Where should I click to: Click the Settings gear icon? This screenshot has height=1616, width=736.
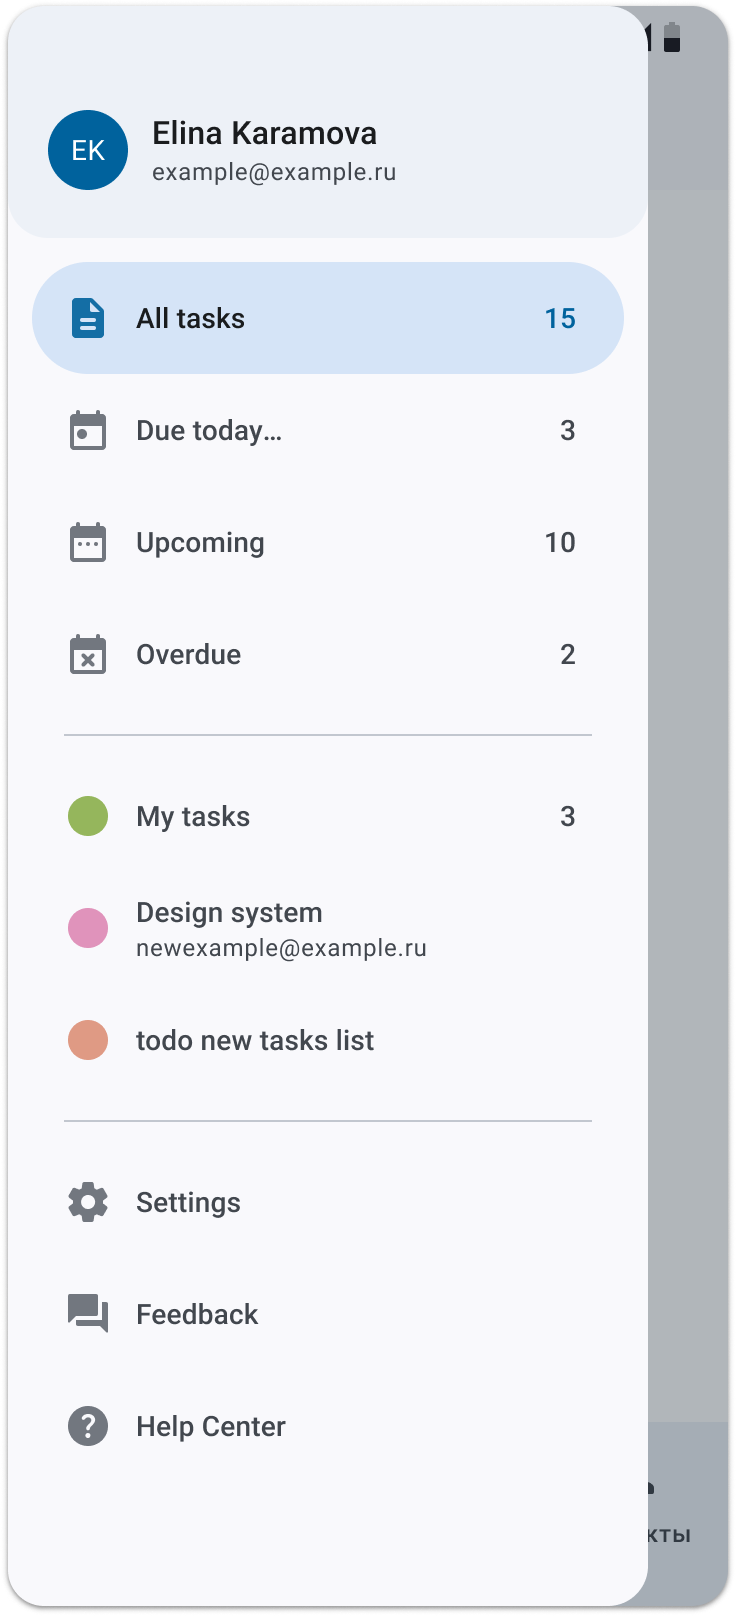[88, 1202]
